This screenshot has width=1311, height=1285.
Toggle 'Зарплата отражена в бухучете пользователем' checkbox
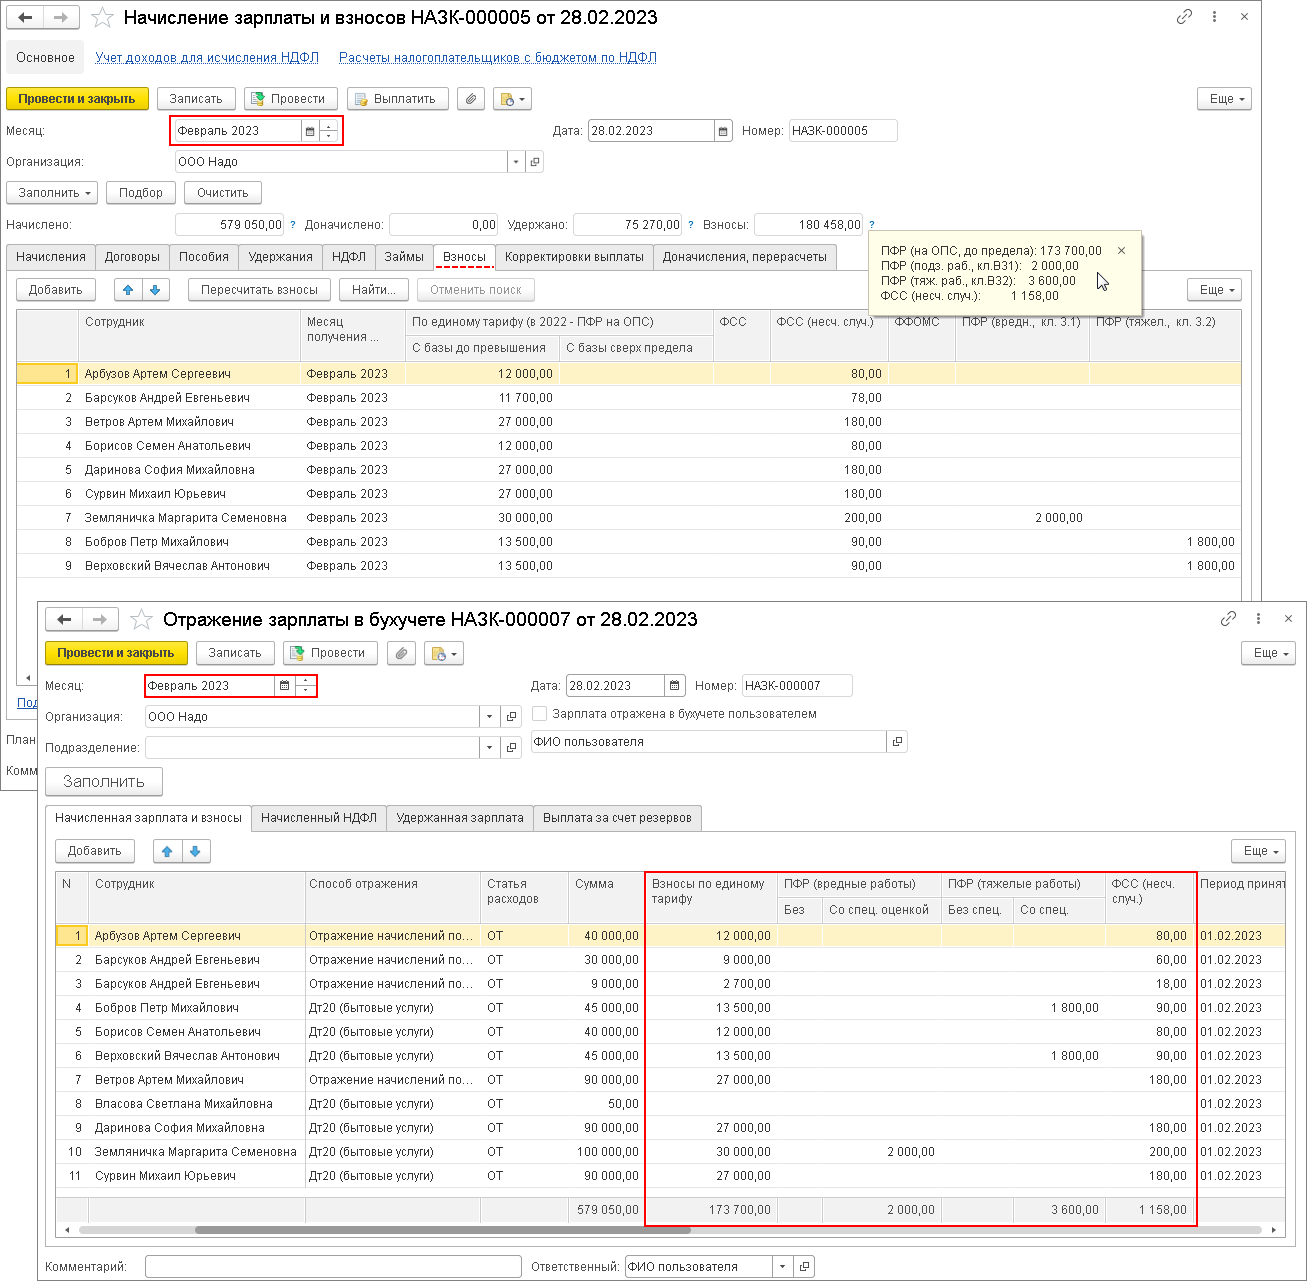pyautogui.click(x=540, y=714)
